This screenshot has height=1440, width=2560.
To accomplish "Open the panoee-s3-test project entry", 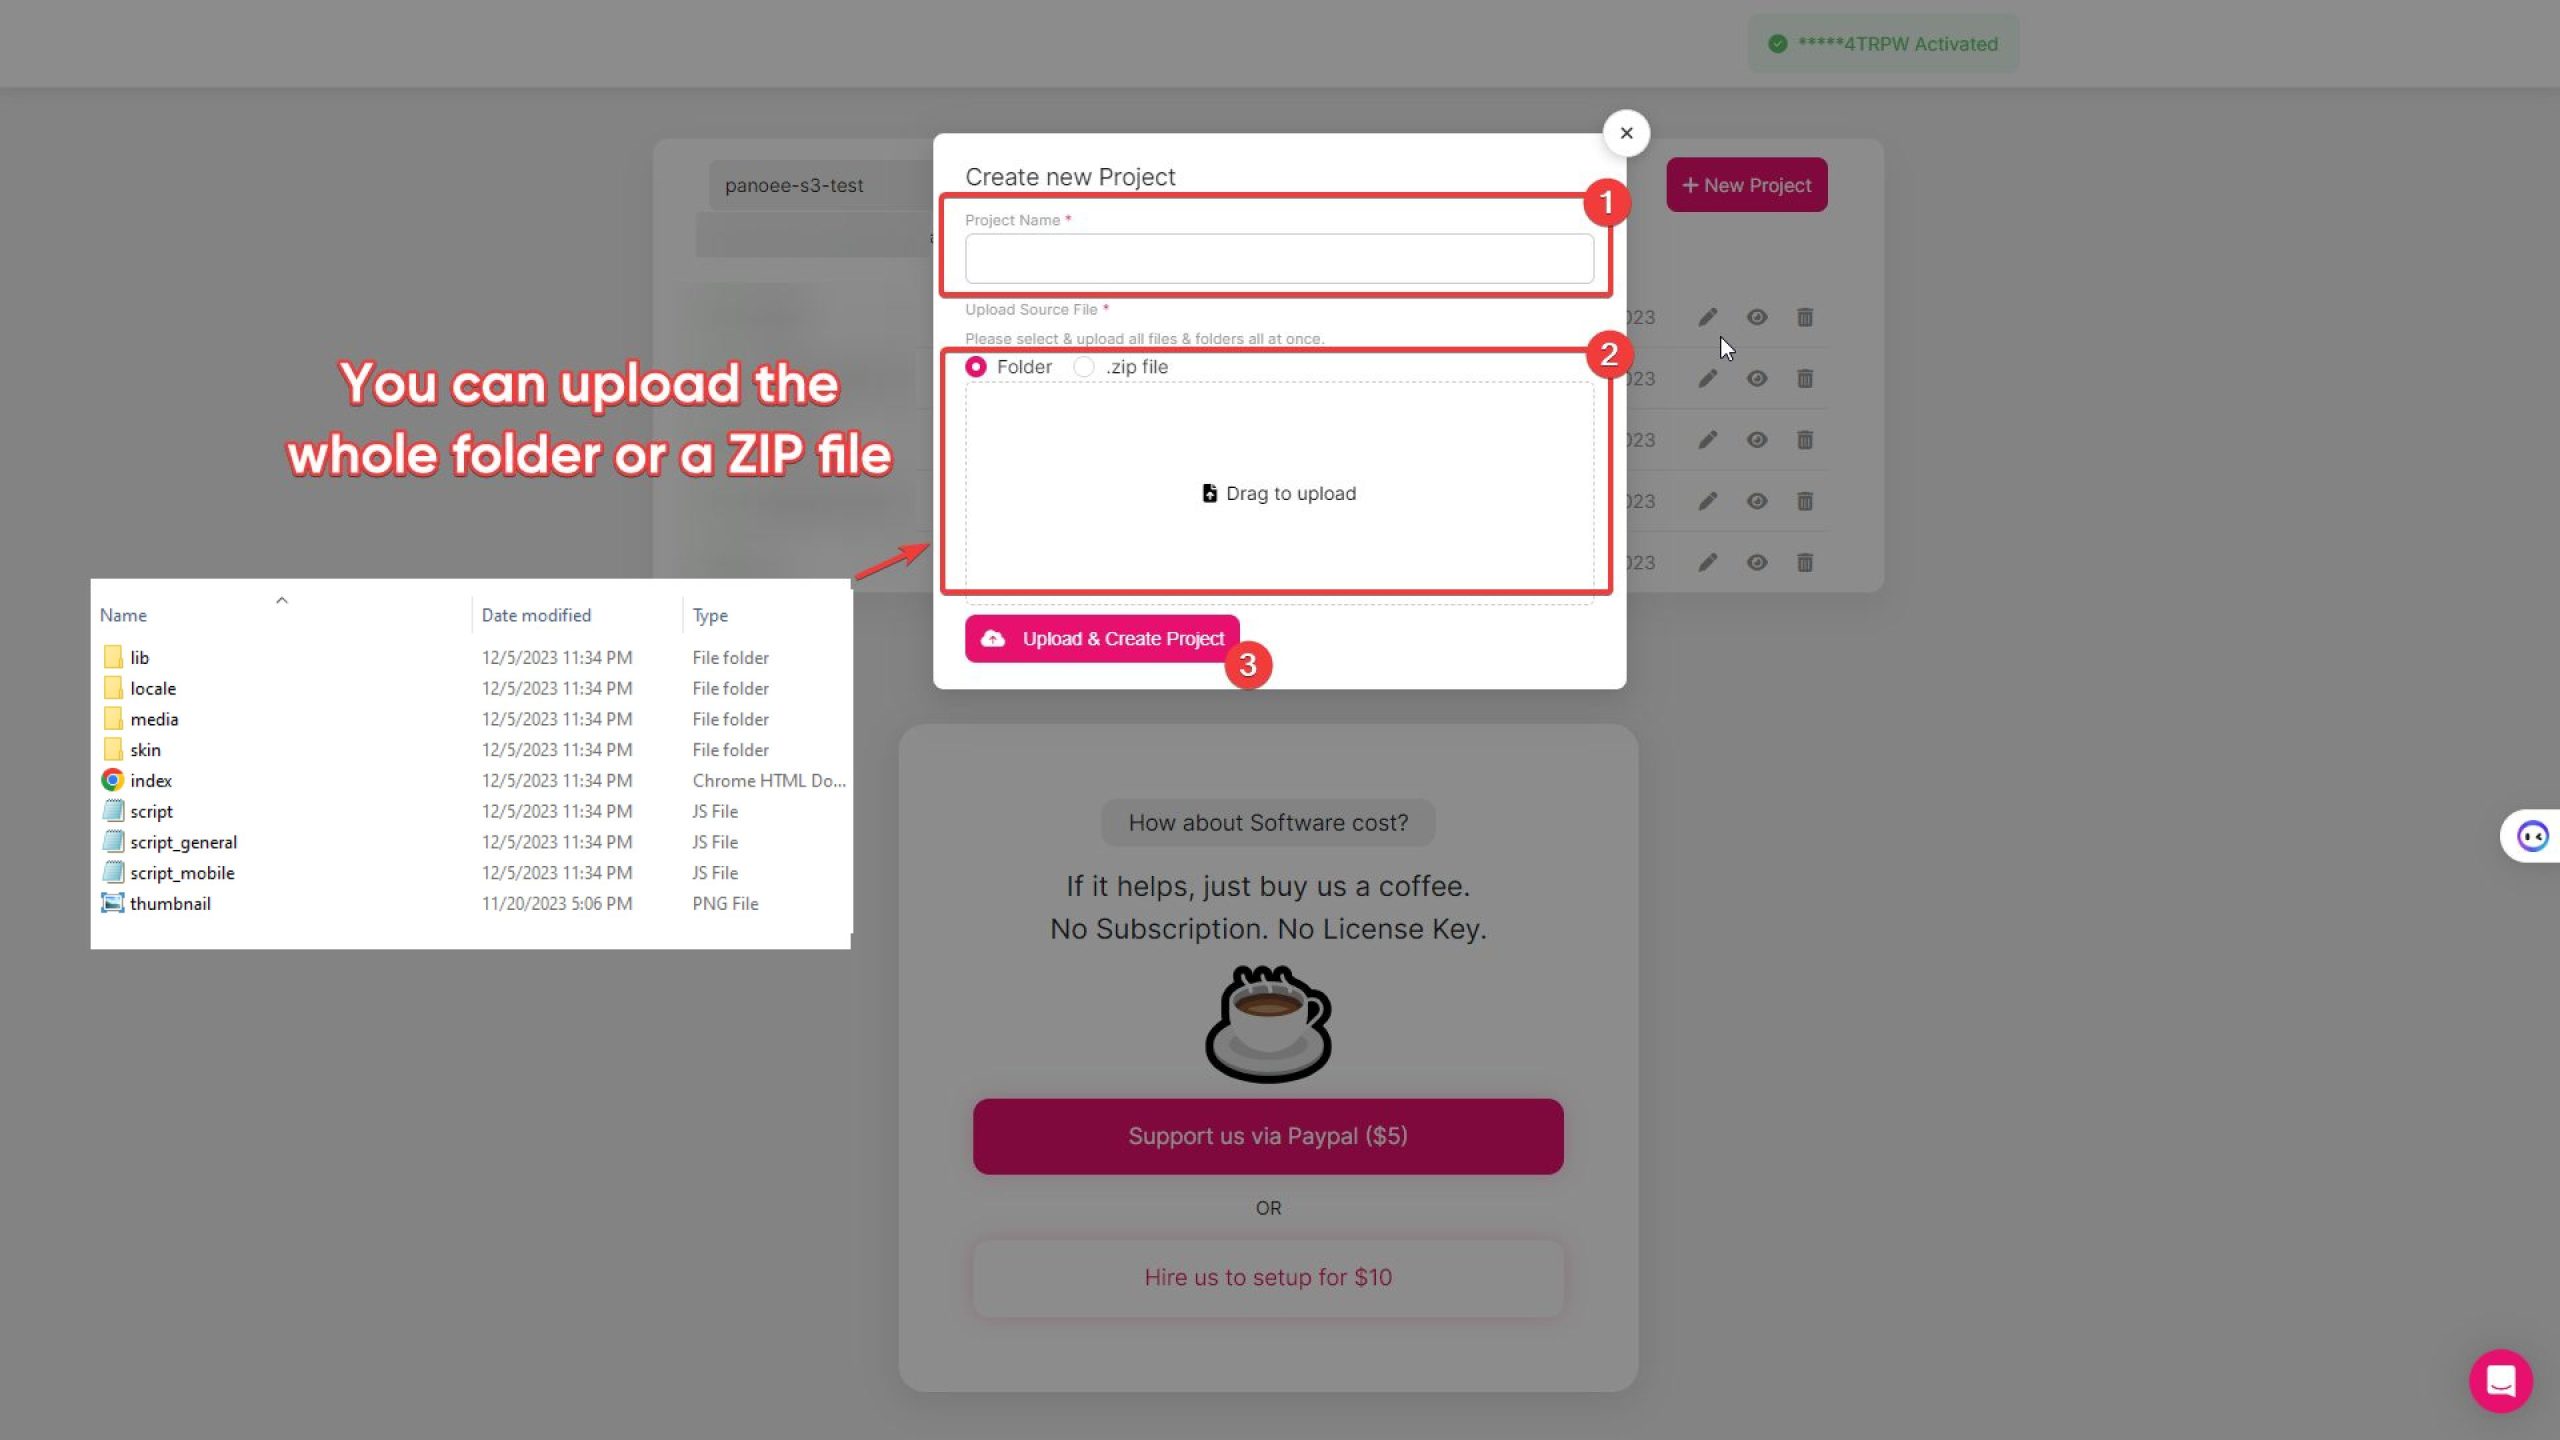I will (795, 183).
